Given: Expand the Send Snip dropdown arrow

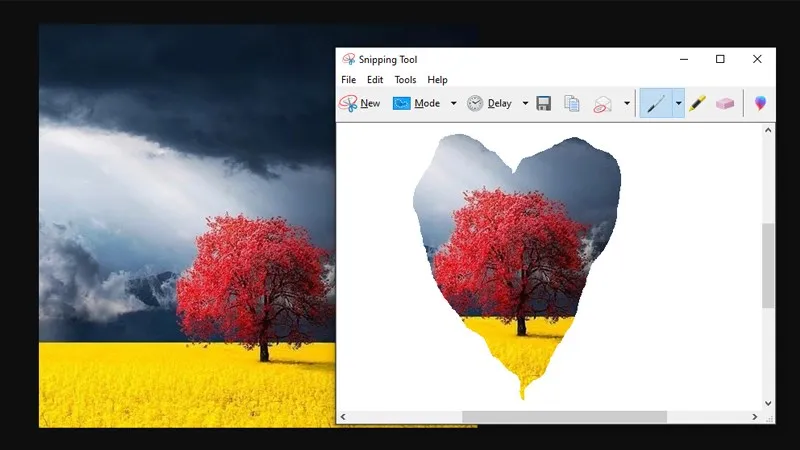Looking at the screenshot, I should point(627,103).
